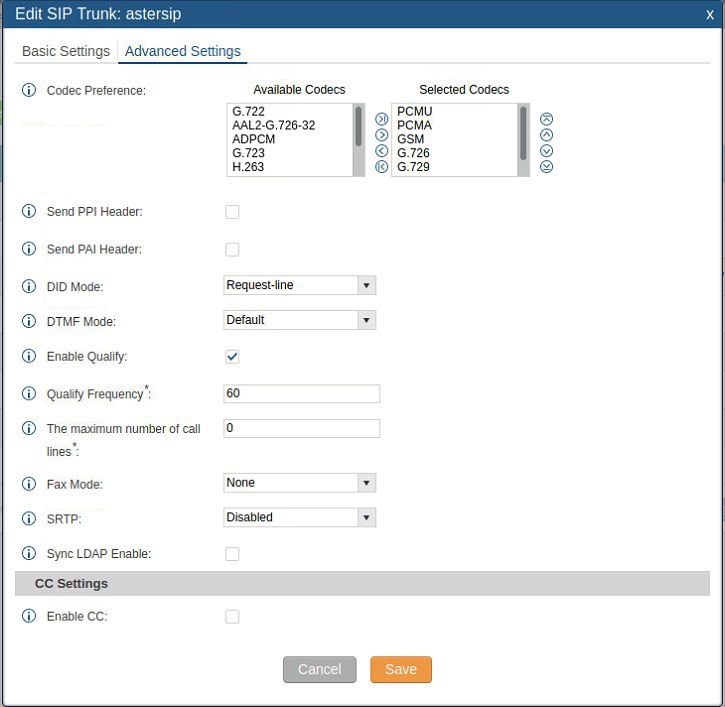This screenshot has width=725, height=707.
Task: Close the Edit SIP Trunk dialog
Action: 710,14
